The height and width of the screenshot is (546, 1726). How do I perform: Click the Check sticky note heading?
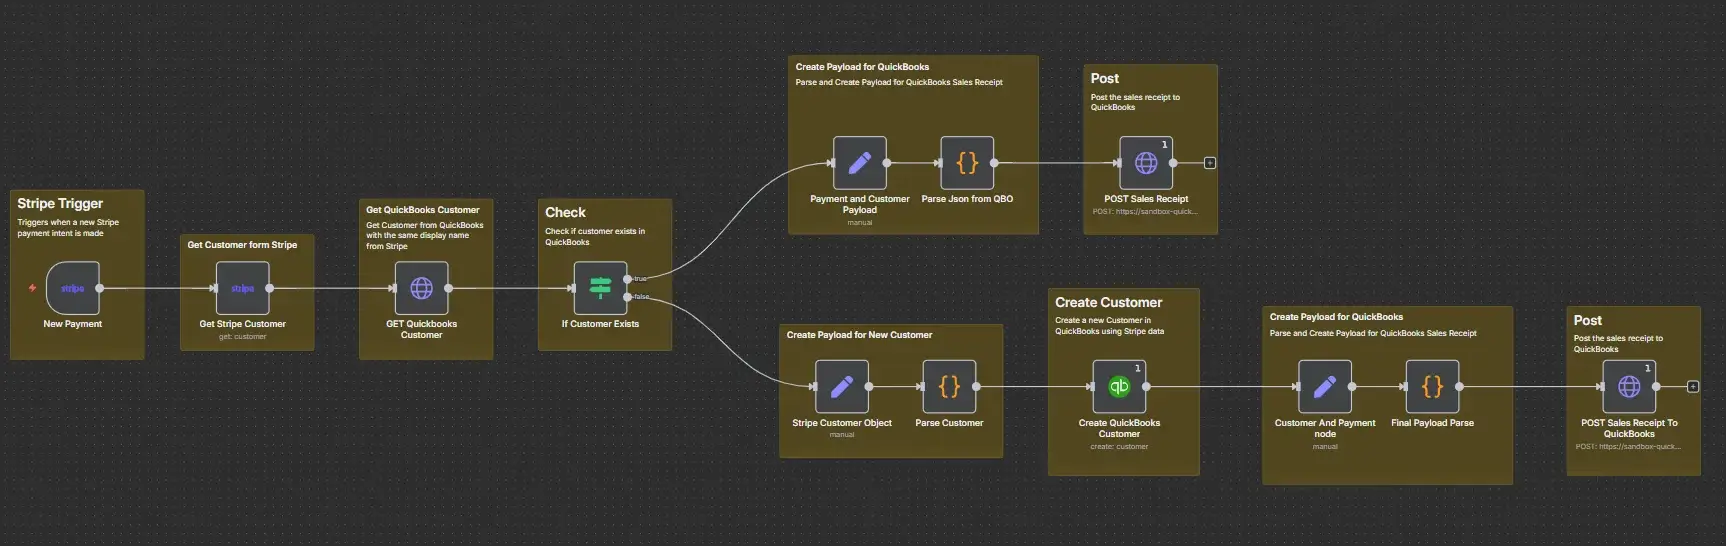pyautogui.click(x=565, y=212)
